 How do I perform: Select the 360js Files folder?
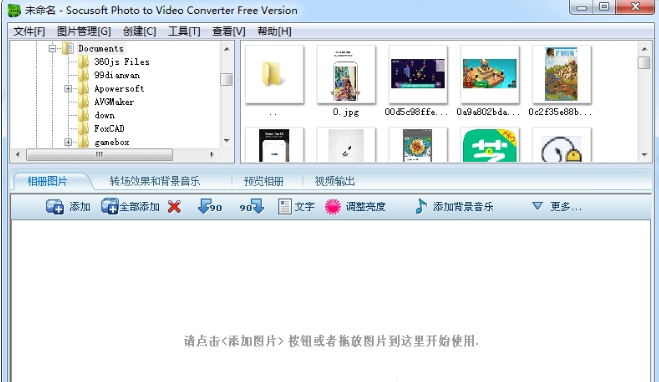(x=121, y=62)
